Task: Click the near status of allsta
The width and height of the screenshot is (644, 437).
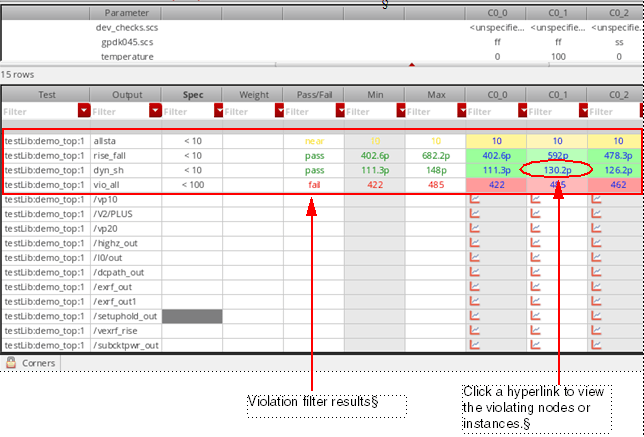Action: tap(314, 141)
